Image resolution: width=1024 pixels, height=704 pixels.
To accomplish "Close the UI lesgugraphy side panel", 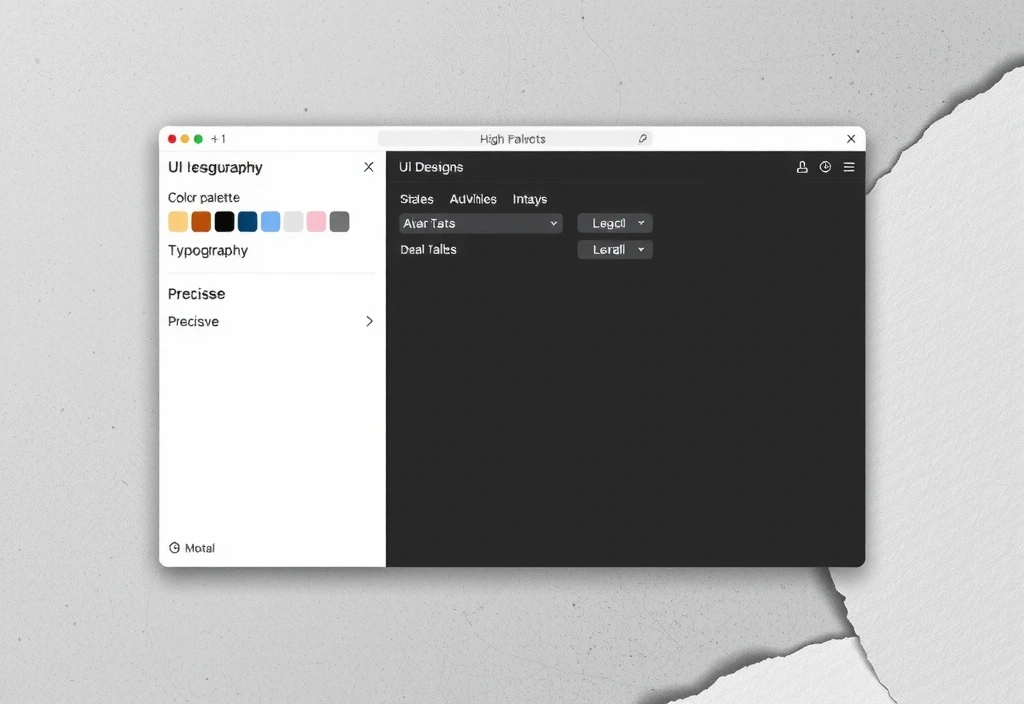I will pyautogui.click(x=368, y=167).
